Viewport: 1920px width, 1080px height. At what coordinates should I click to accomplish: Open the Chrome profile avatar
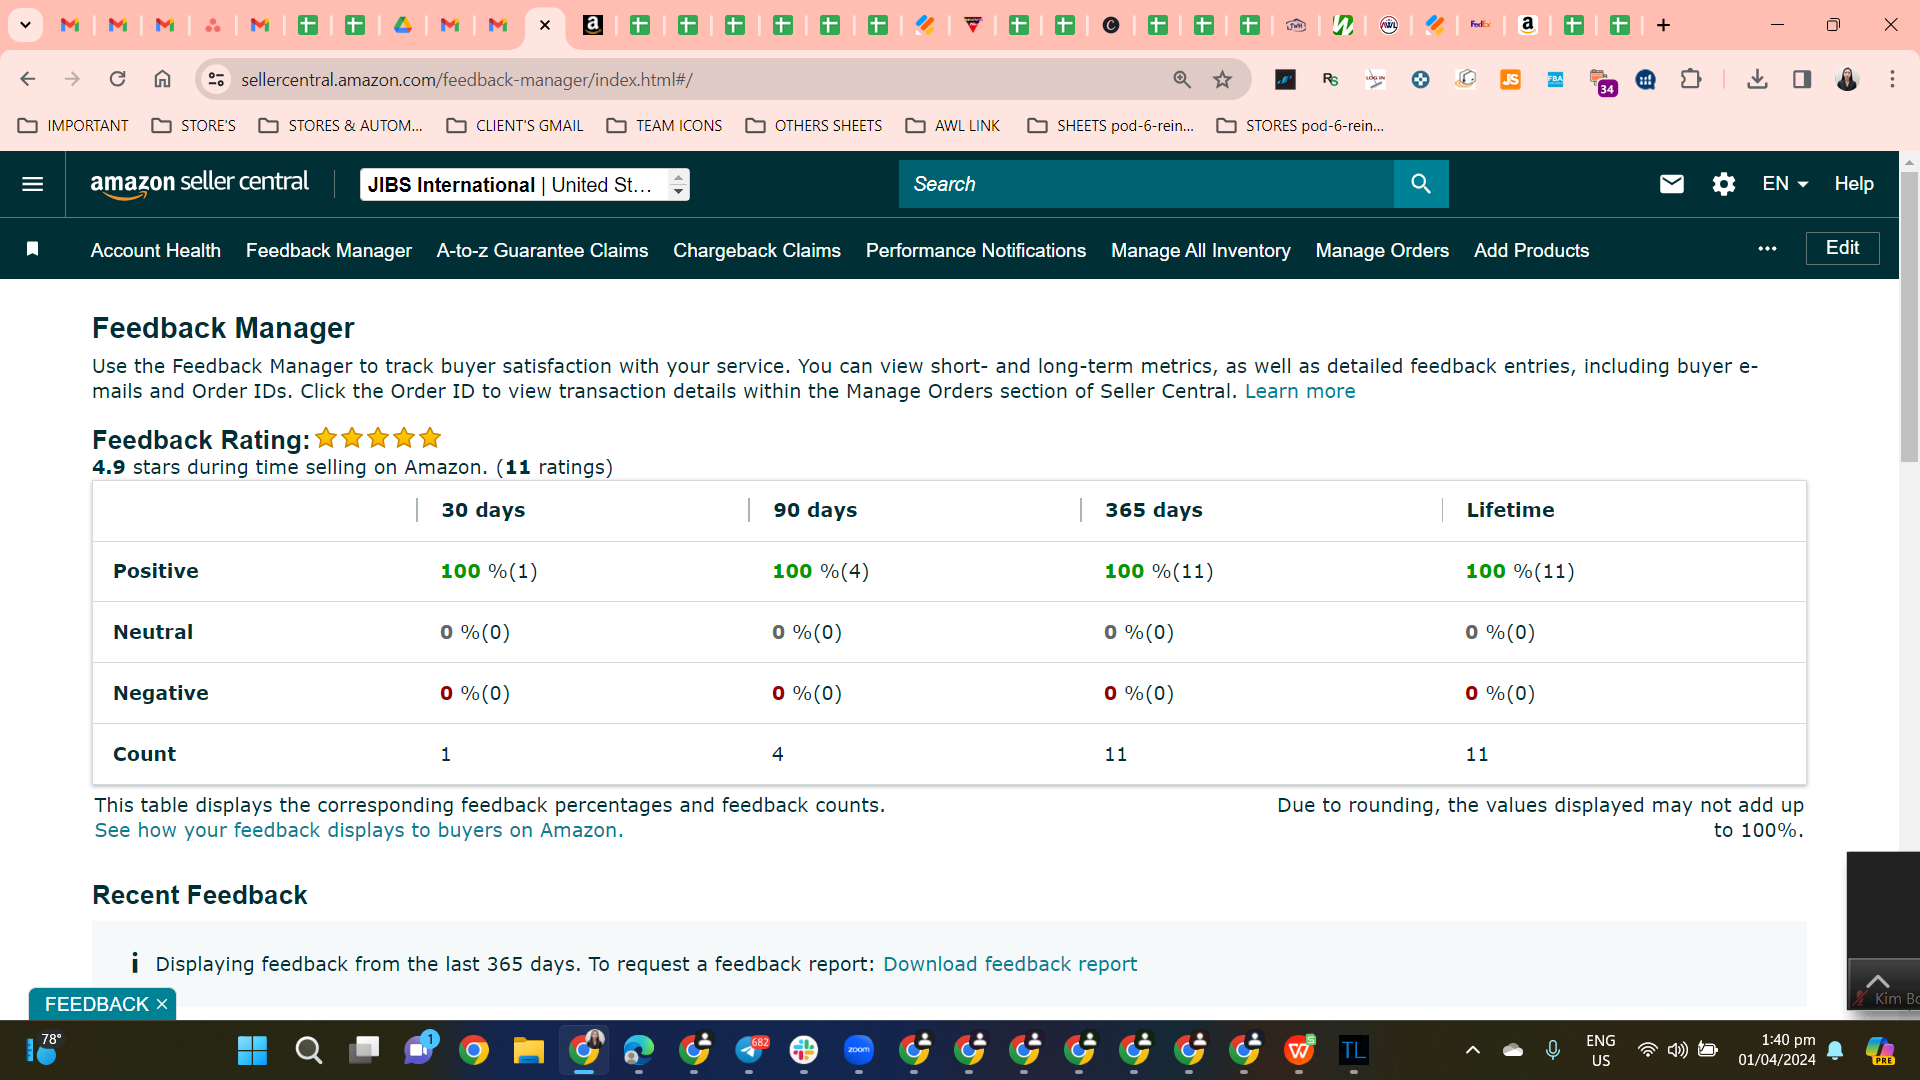pos(1847,79)
